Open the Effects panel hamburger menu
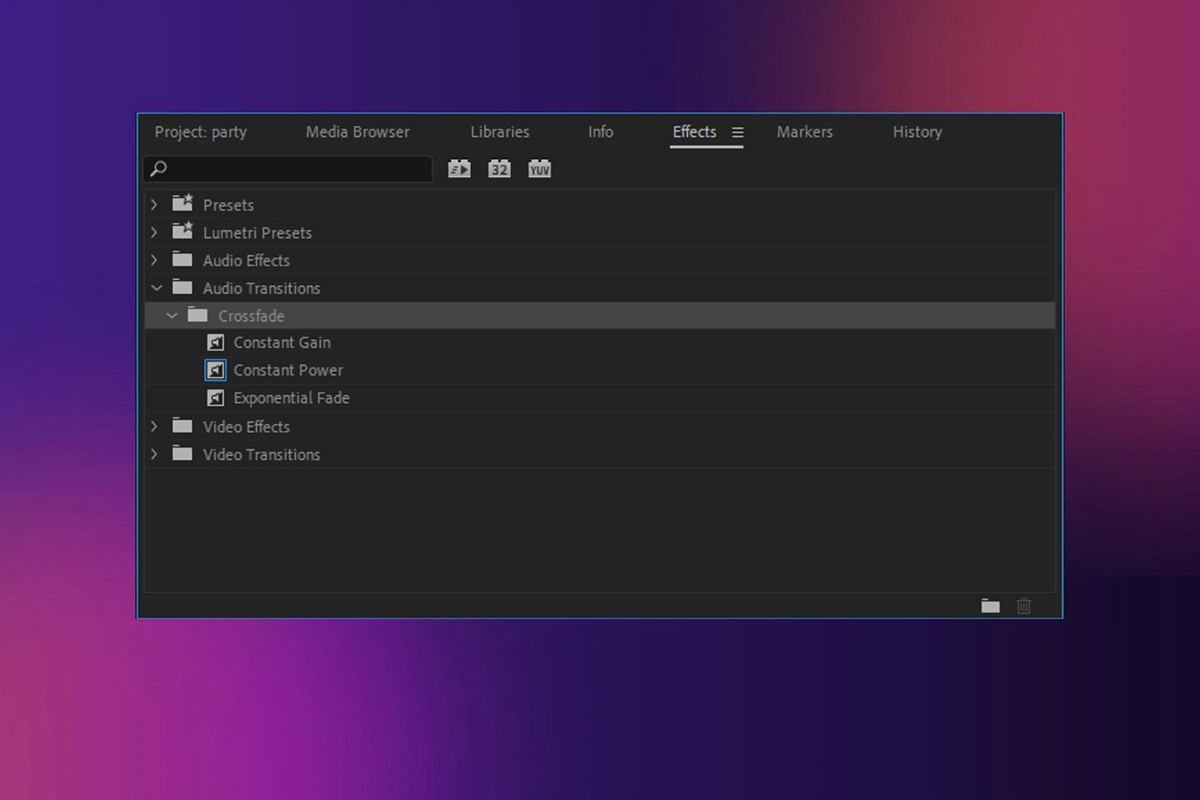The width and height of the screenshot is (1200, 800). pos(738,132)
